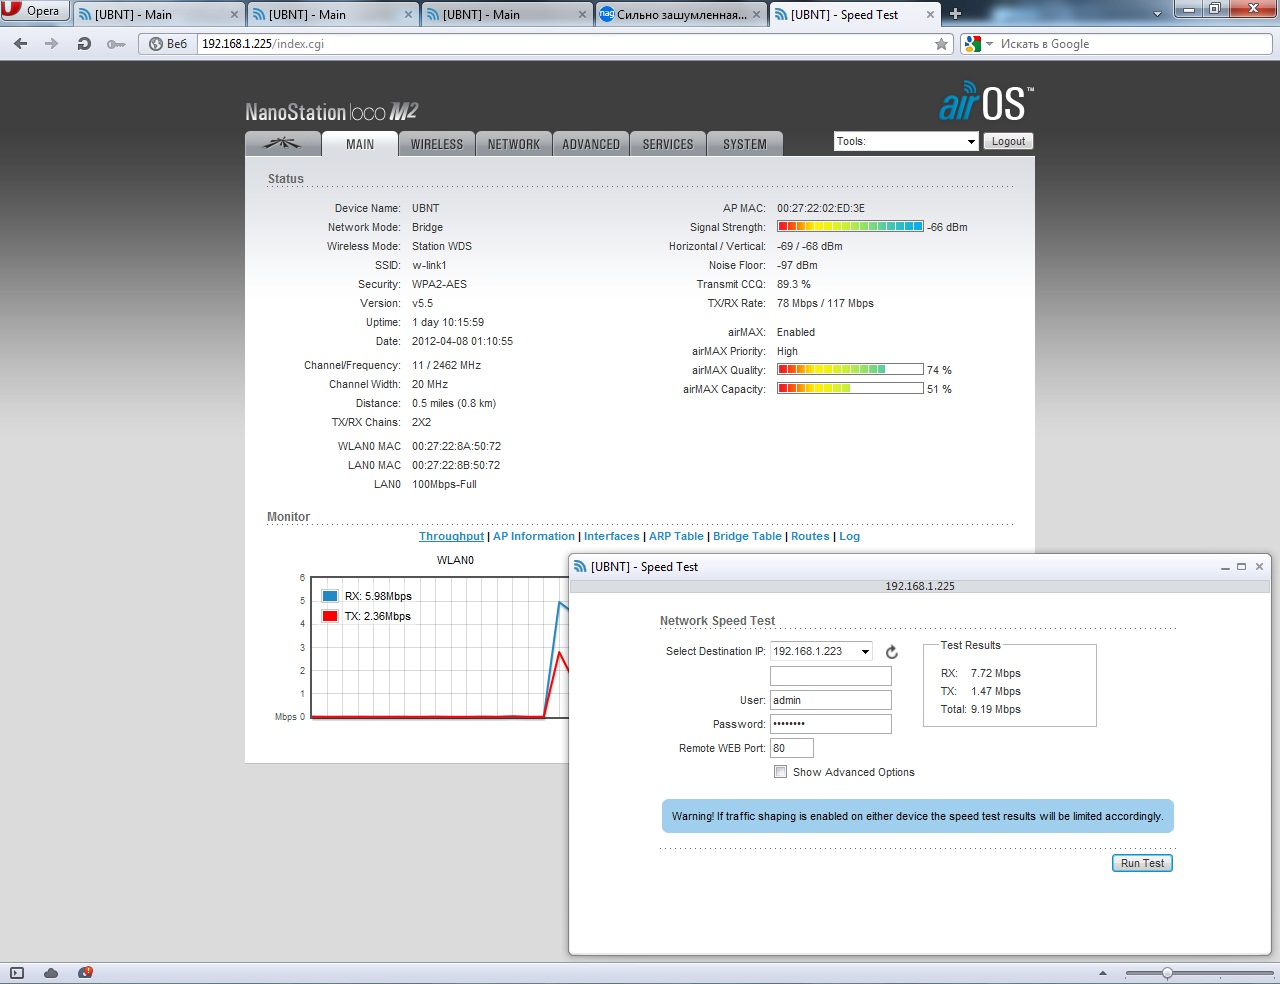Screen dimensions: 1280x984
Task: Click the TX/RX Rate value 78 Mbps / 117 Mbps
Action: 825,303
